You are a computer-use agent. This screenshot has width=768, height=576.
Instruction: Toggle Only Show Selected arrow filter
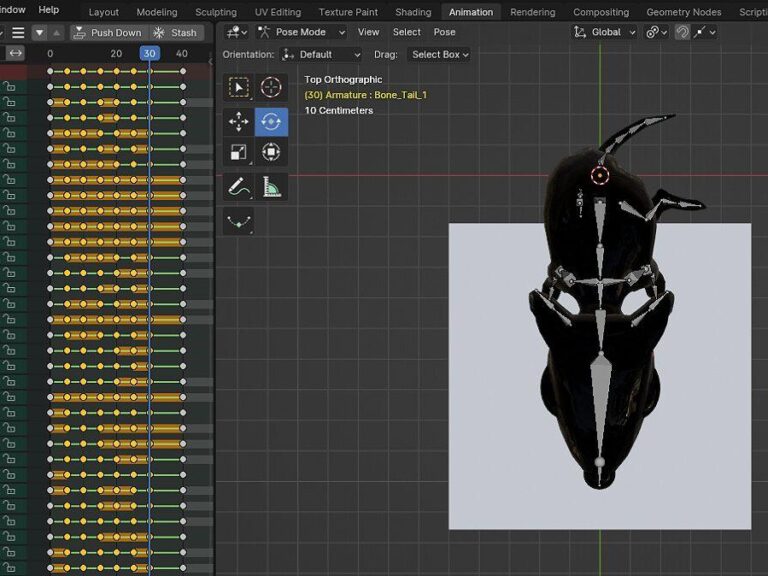[x=39, y=33]
